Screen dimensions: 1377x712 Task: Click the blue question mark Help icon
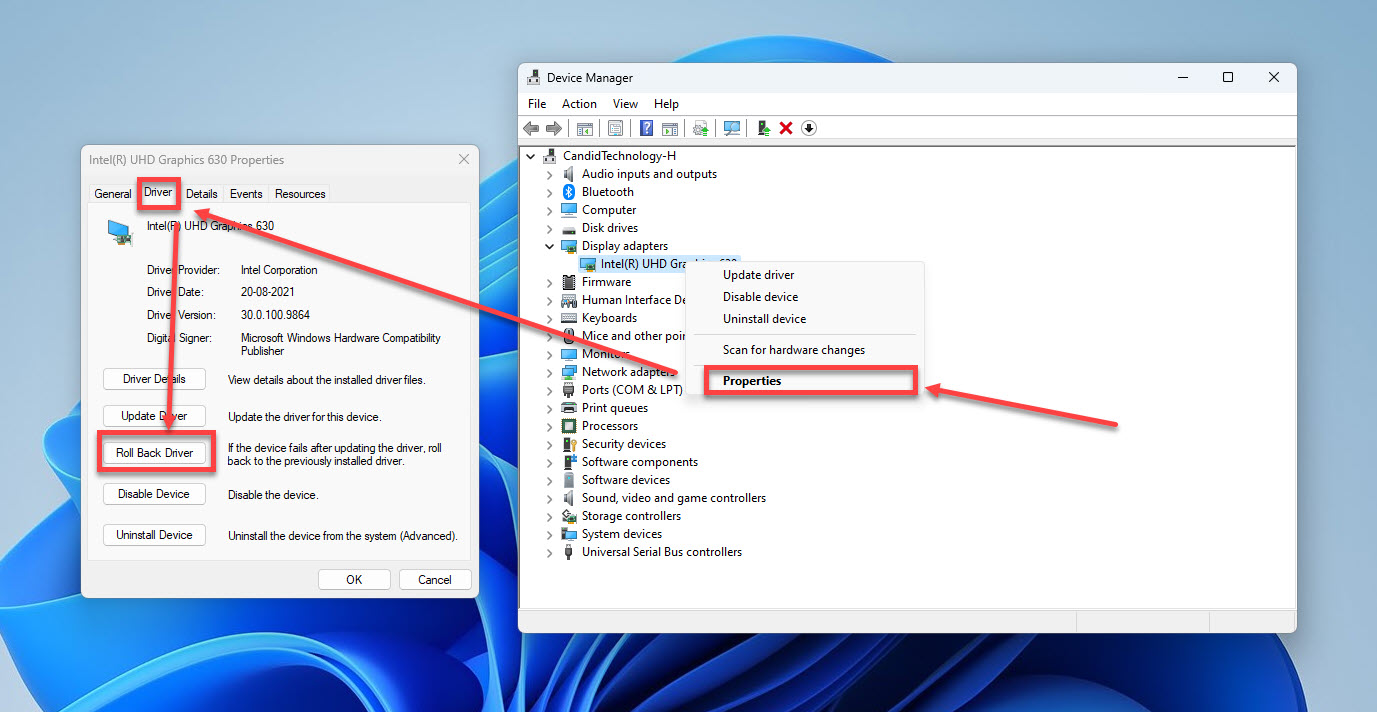tap(647, 128)
